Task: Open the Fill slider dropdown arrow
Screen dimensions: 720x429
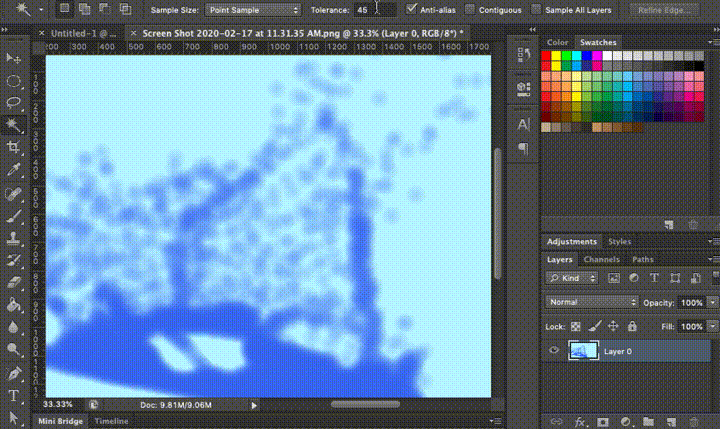Action: pyautogui.click(x=713, y=327)
